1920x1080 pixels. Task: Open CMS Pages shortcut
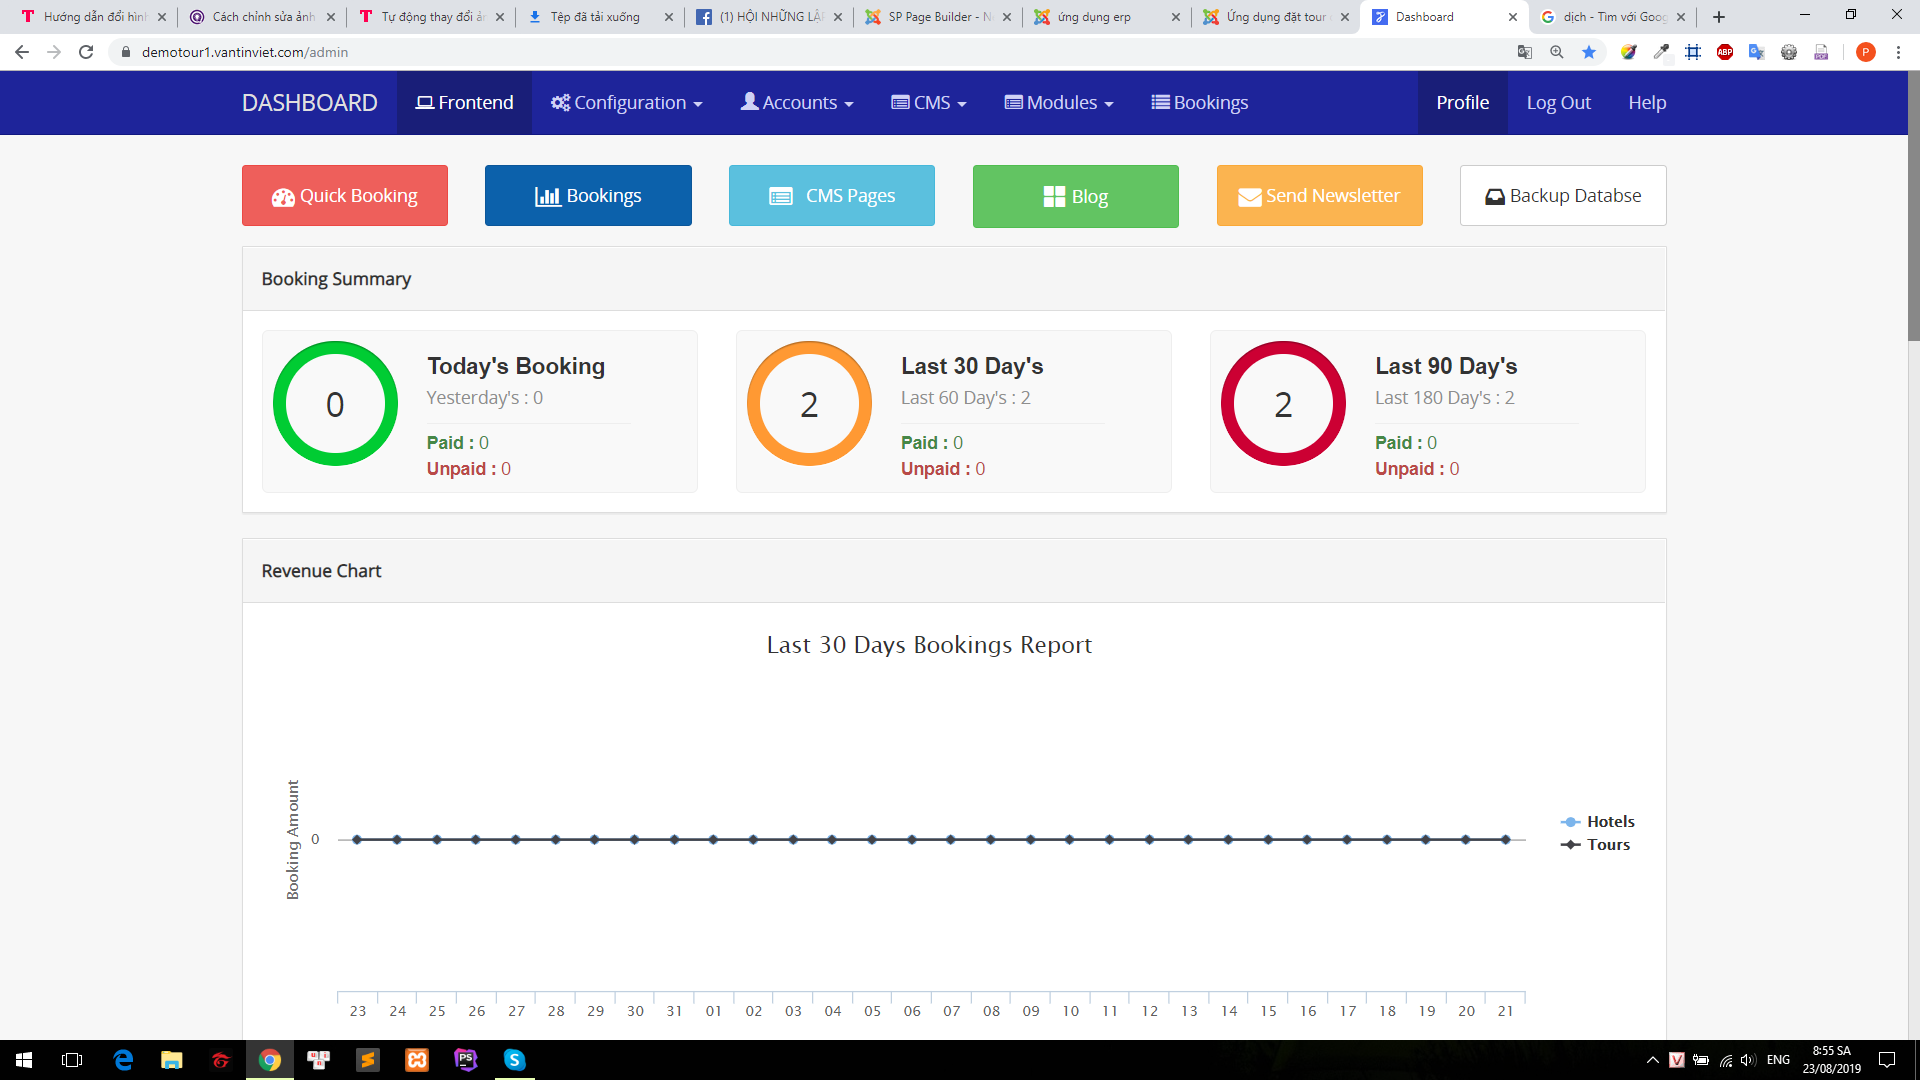pos(831,196)
